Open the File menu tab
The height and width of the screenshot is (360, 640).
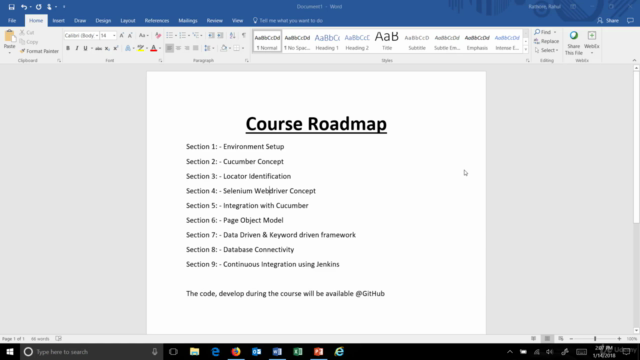tap(12, 20)
